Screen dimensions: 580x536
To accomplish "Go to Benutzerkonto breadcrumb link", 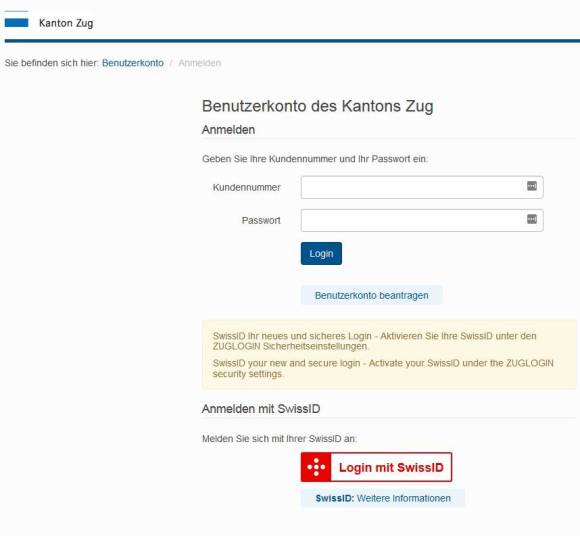I will [x=132, y=63].
